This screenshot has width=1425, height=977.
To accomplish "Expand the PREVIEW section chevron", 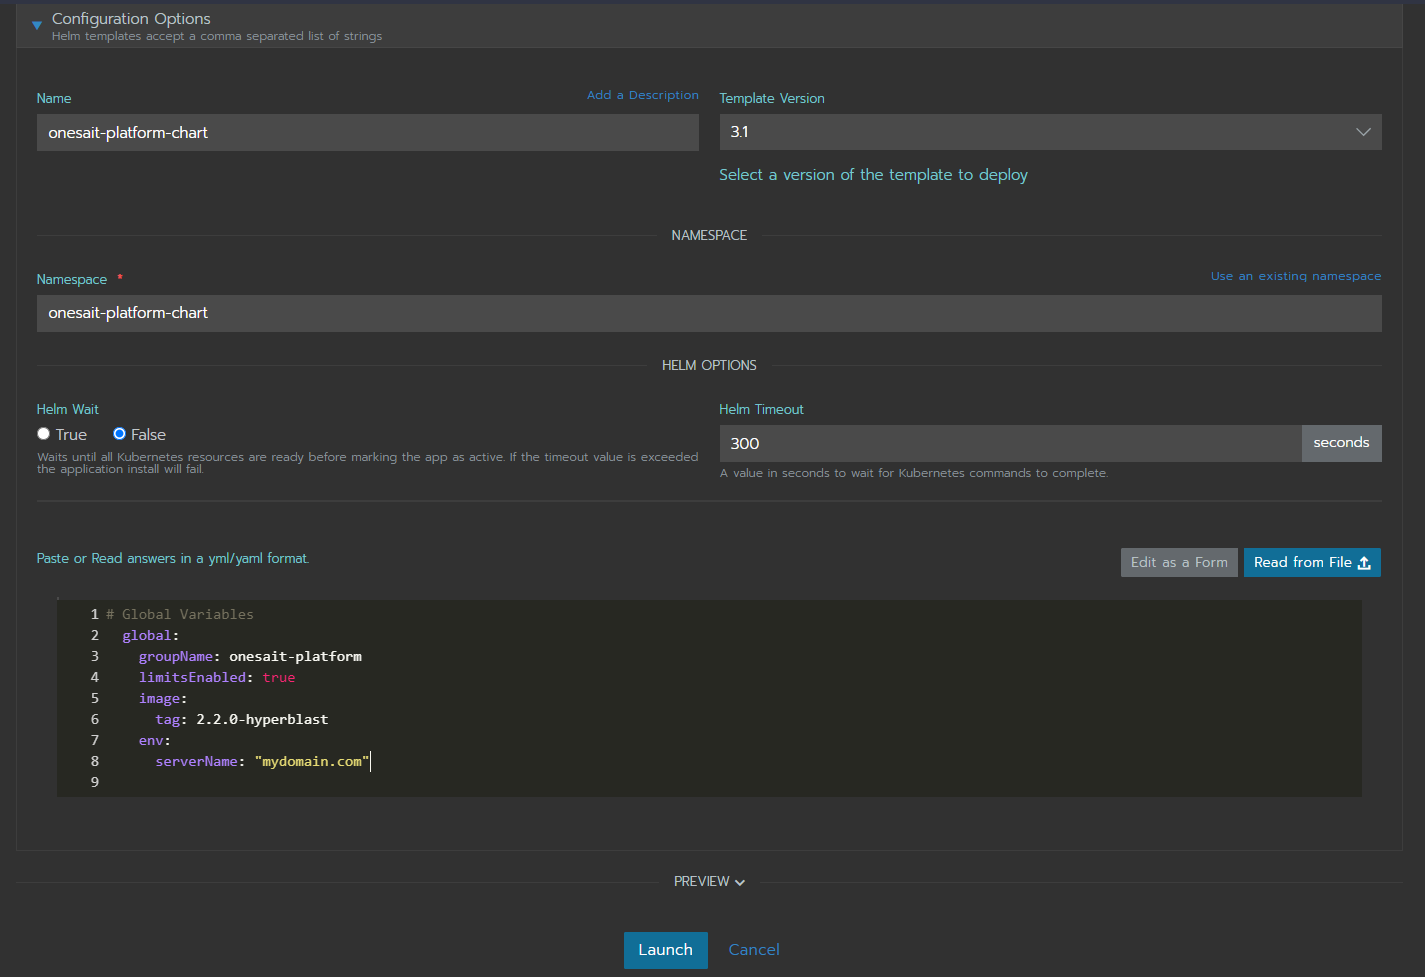I will 740,882.
